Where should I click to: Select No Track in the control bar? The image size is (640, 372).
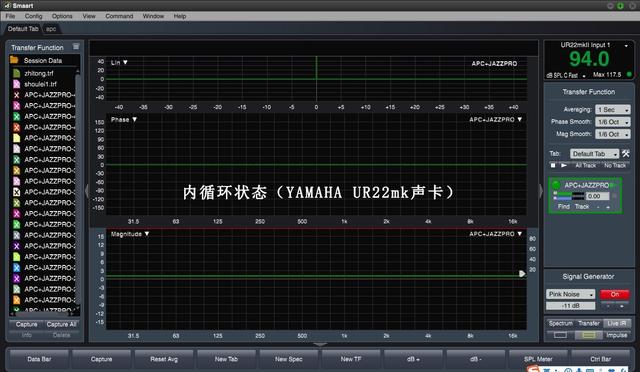[615, 165]
